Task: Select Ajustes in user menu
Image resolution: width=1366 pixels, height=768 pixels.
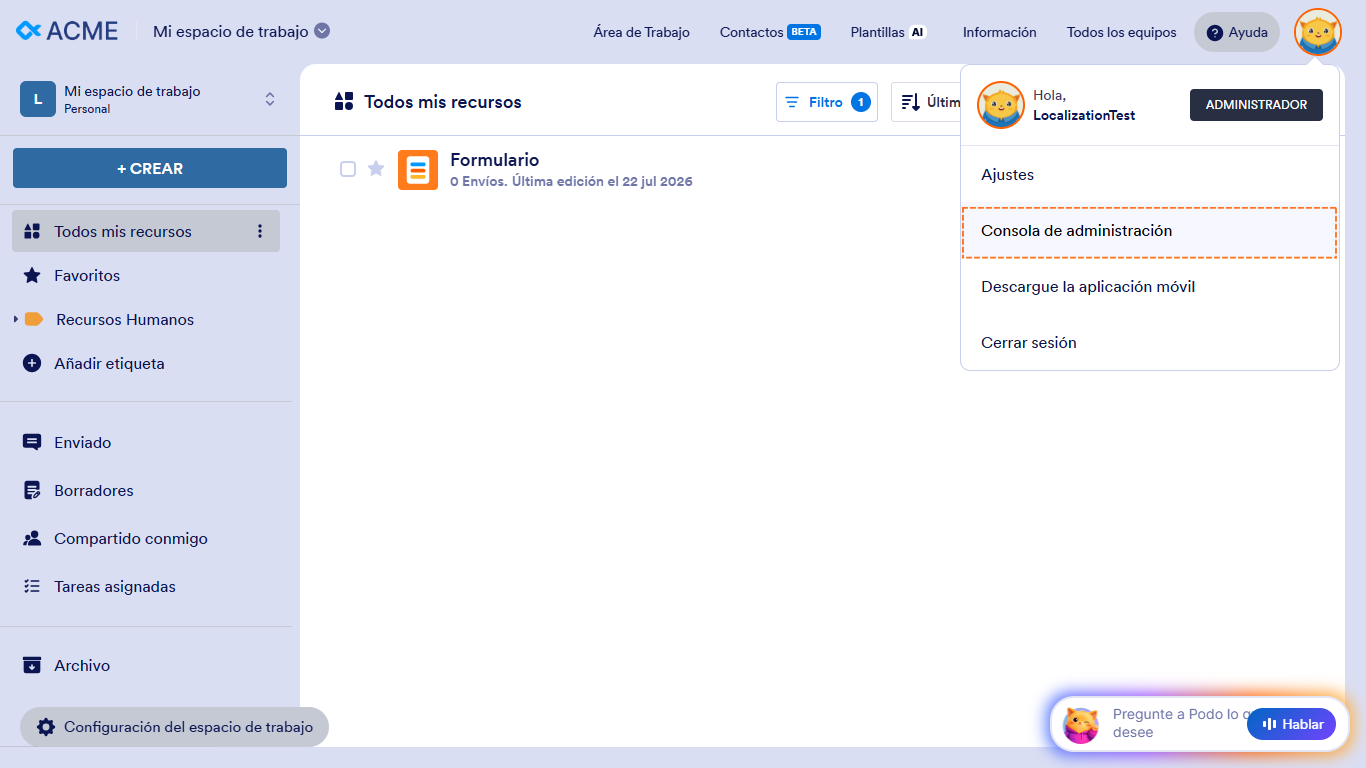Action: pyautogui.click(x=1149, y=175)
